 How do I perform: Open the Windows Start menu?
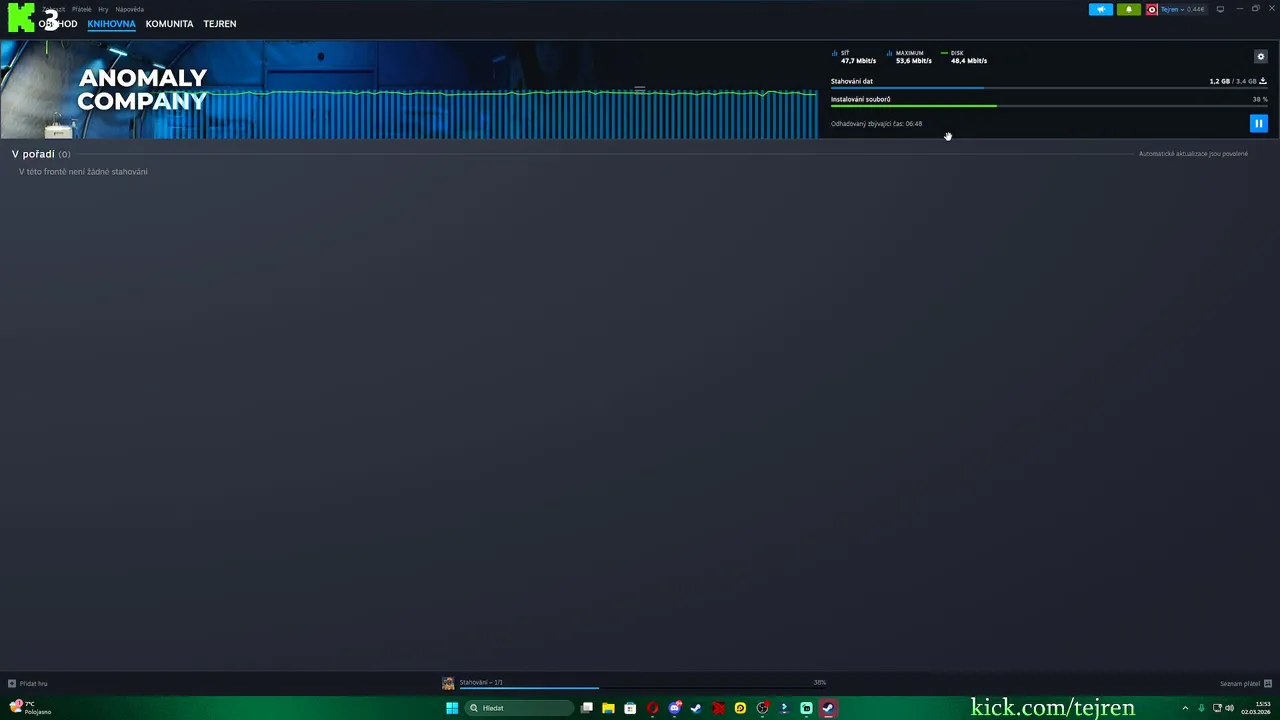452,708
